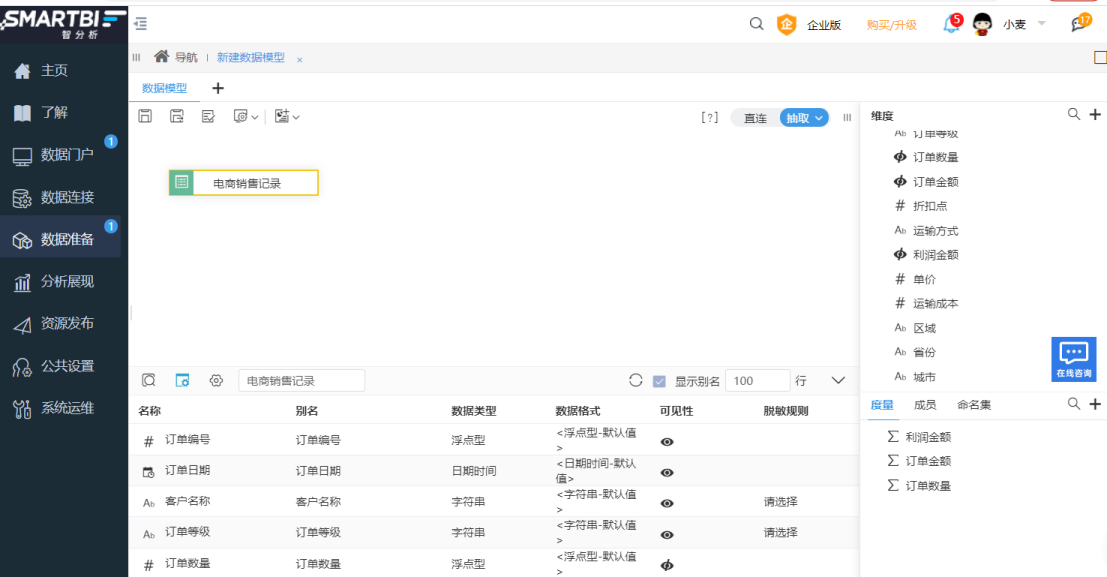1107x577 pixels.
Task: Toggle hidden icon on 订单金额 dimension
Action: [900, 182]
